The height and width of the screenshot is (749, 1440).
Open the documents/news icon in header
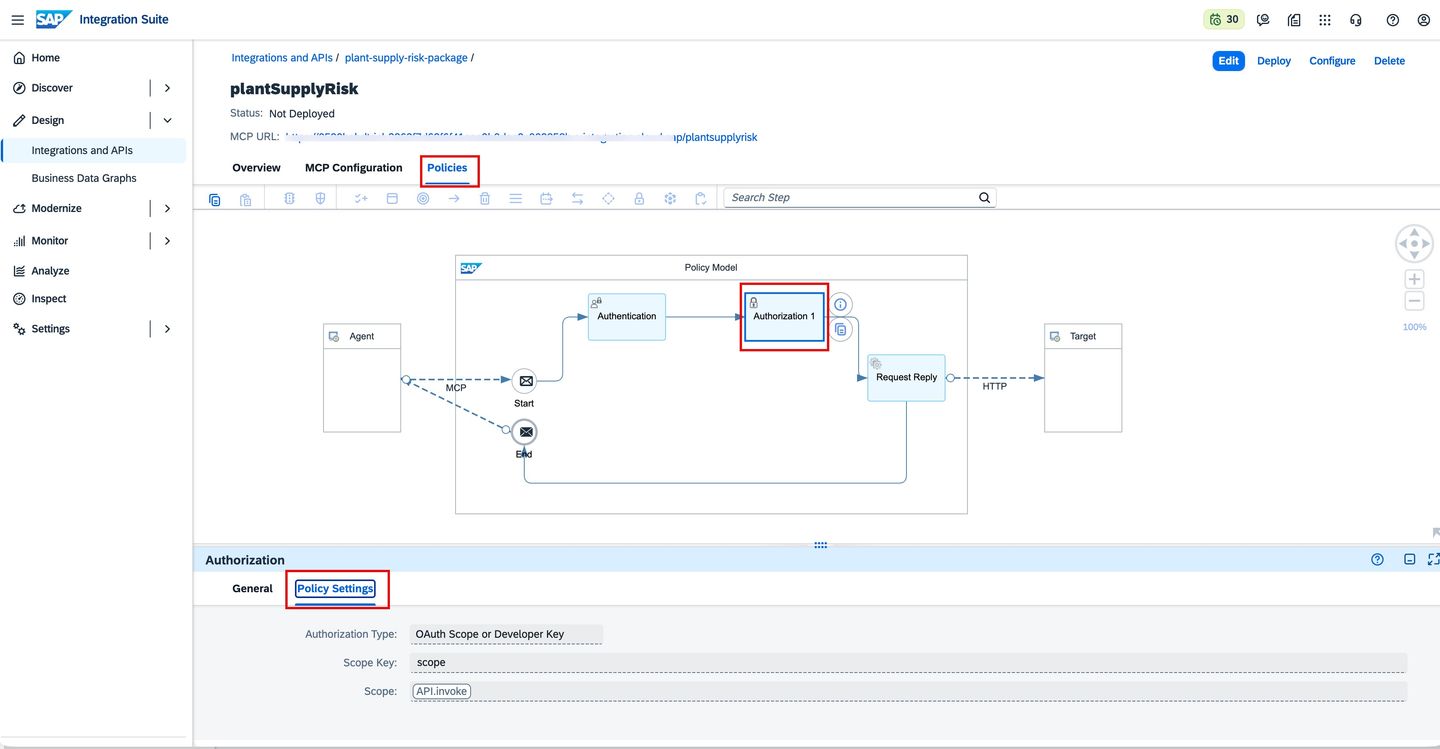click(1294, 20)
